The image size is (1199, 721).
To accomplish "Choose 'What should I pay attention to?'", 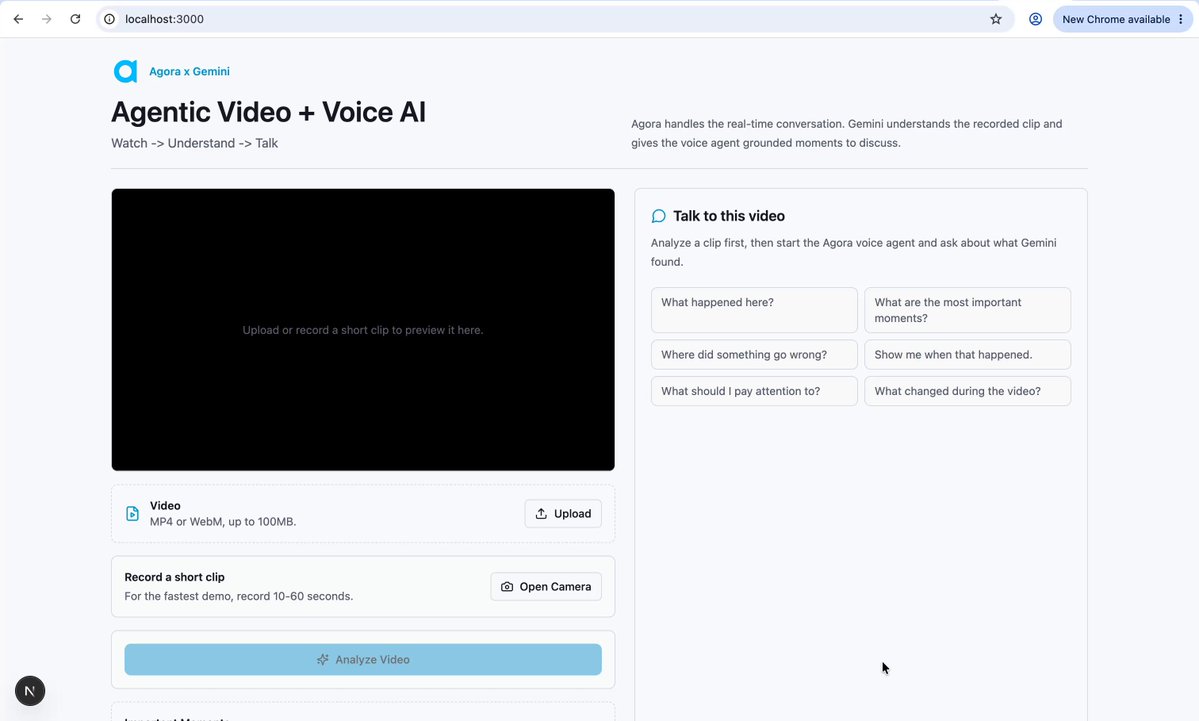I will pyautogui.click(x=754, y=391).
